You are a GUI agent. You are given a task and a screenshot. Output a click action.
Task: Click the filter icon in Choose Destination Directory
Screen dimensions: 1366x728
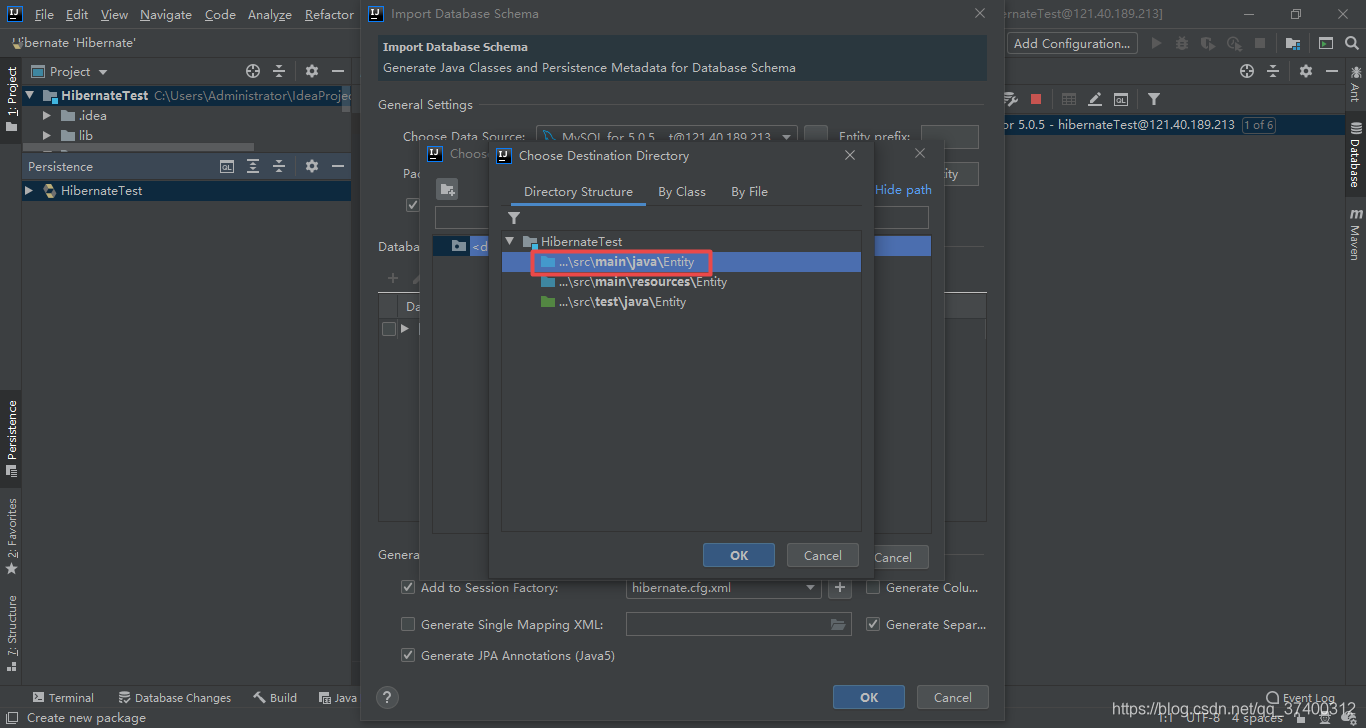(x=514, y=218)
